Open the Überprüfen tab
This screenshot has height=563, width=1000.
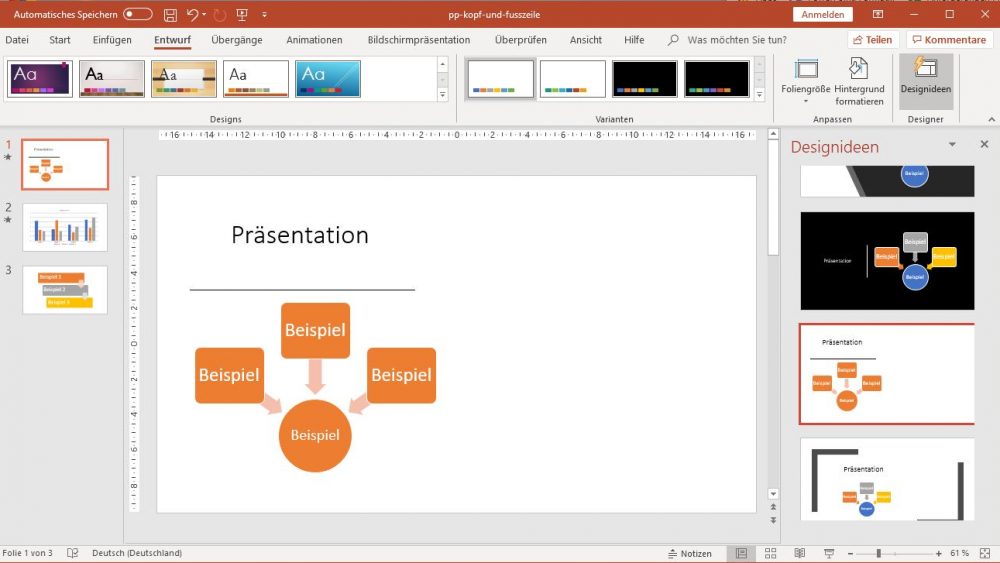(x=520, y=40)
